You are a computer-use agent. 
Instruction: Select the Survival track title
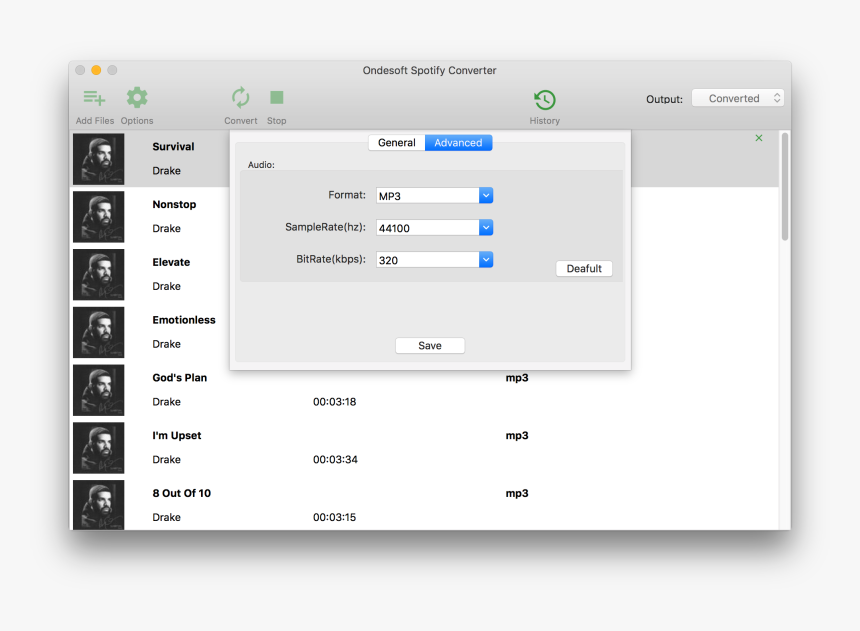(173, 147)
